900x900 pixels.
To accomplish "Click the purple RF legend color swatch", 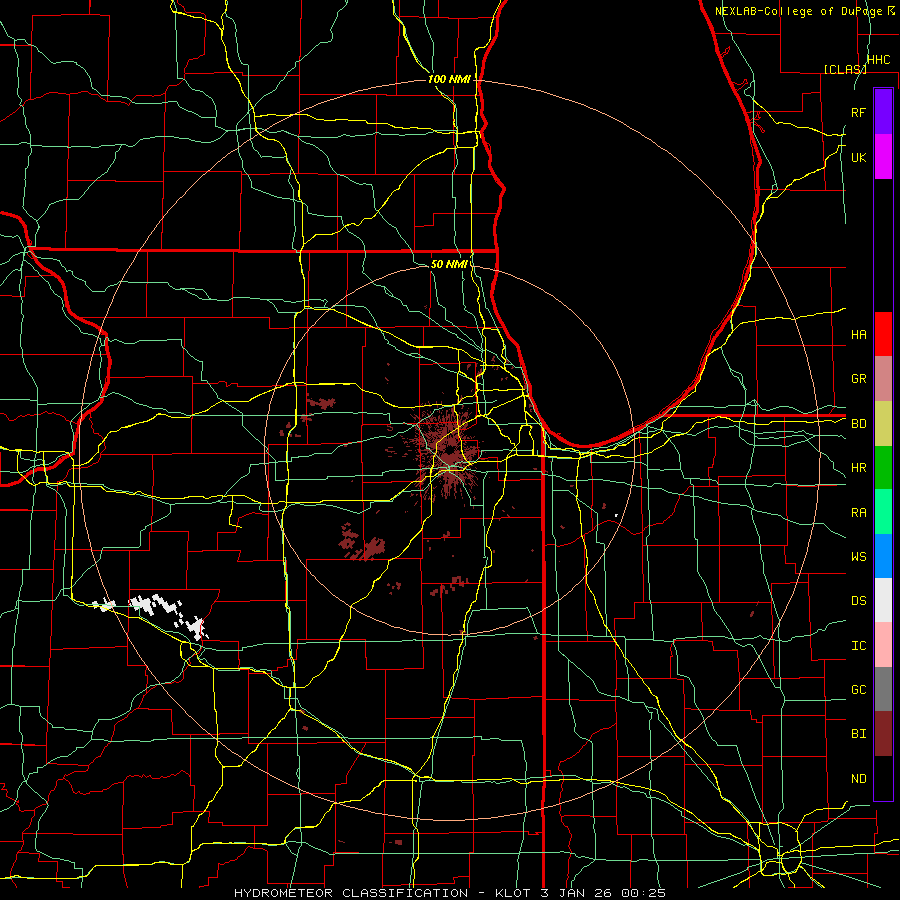I will 883,112.
